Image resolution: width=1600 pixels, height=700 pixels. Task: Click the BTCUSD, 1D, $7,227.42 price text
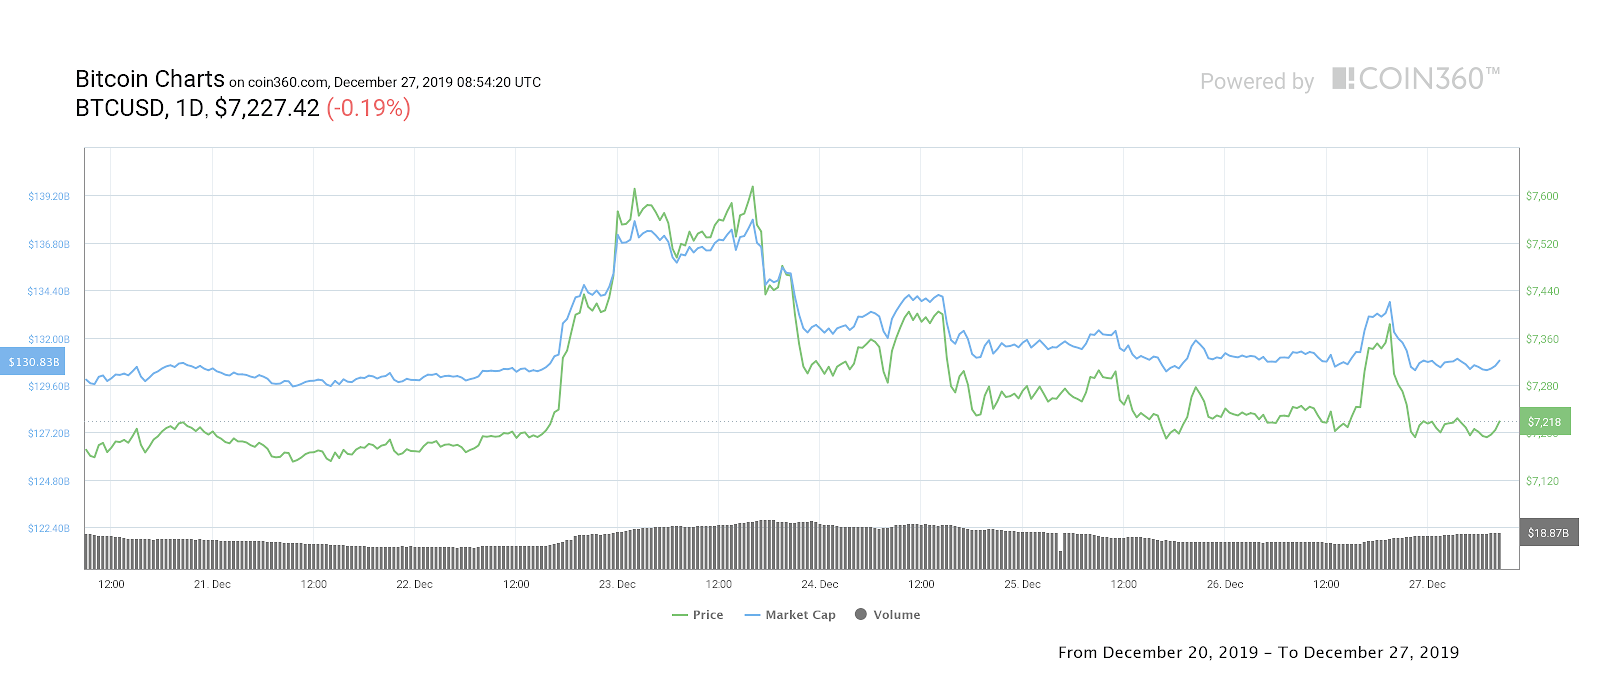click(x=197, y=108)
